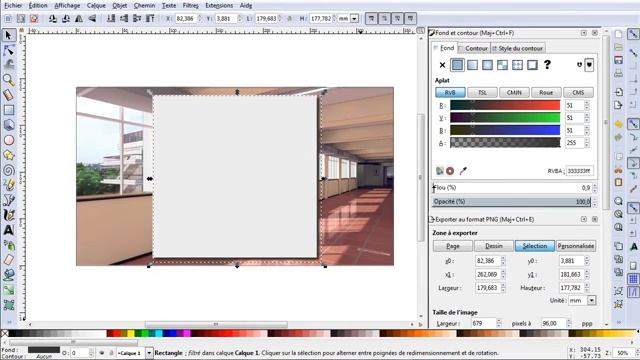Screen dimensions: 640x360
Task: Switch color mode to TSL
Action: (482, 93)
